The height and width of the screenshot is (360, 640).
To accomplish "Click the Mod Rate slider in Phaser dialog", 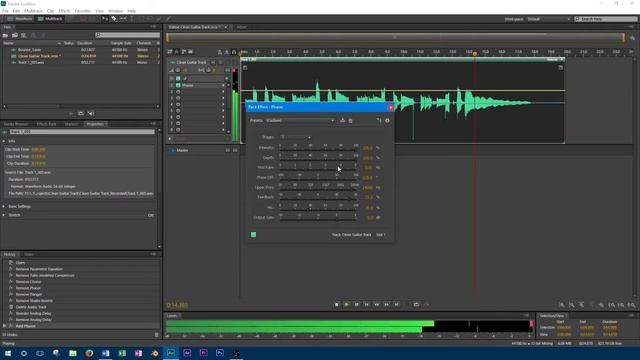I will [x=318, y=169].
